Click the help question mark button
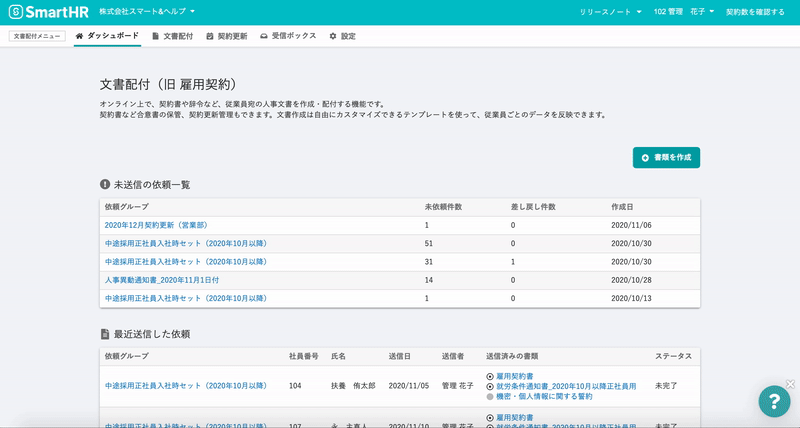The width and height of the screenshot is (800, 428). [x=774, y=401]
